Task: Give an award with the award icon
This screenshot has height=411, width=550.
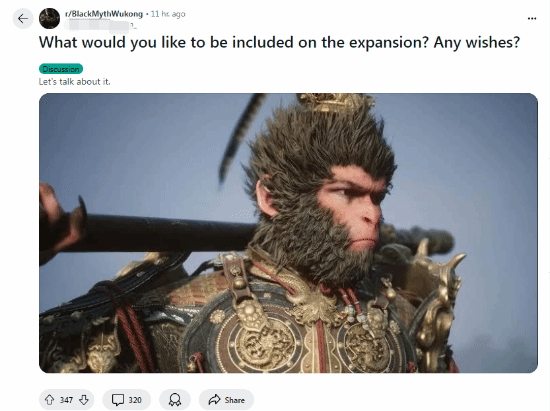Action: pos(175,400)
